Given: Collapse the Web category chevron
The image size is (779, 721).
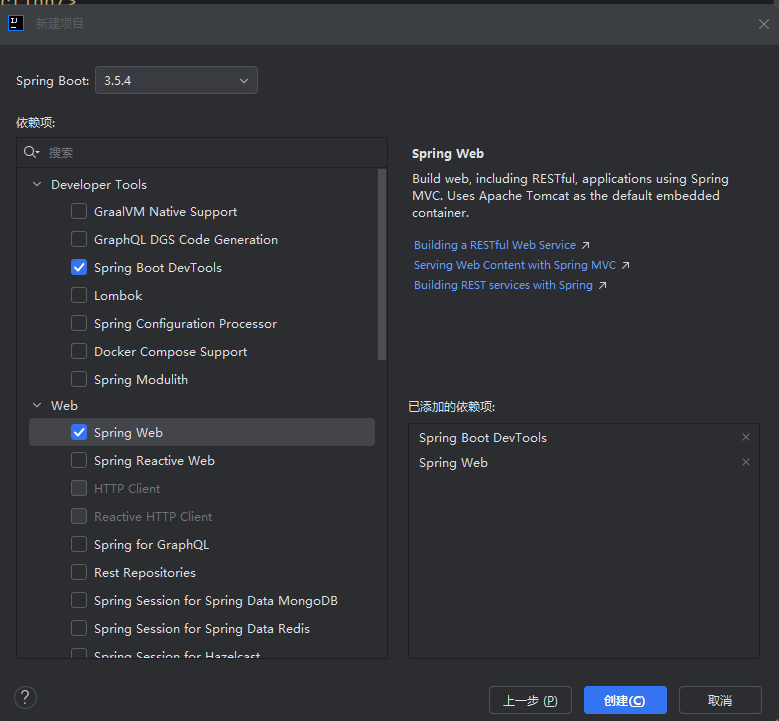Looking at the screenshot, I should coord(37,405).
